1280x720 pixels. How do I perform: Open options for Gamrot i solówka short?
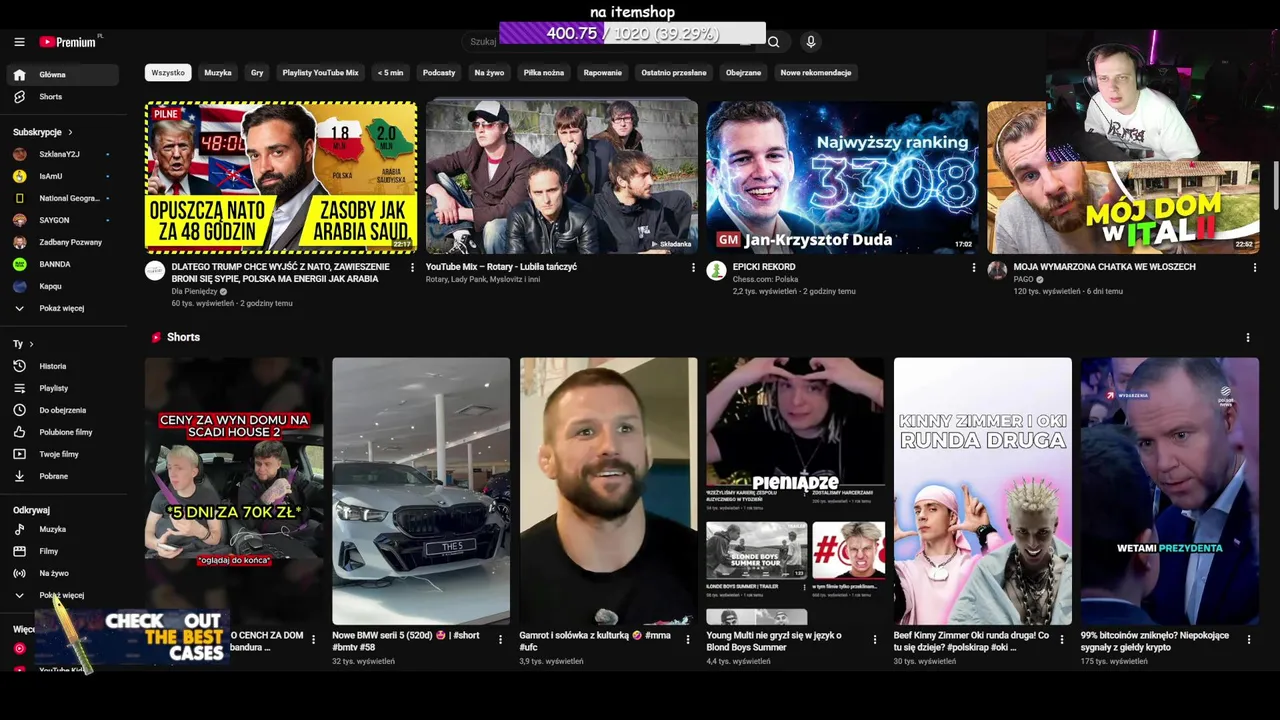point(688,640)
